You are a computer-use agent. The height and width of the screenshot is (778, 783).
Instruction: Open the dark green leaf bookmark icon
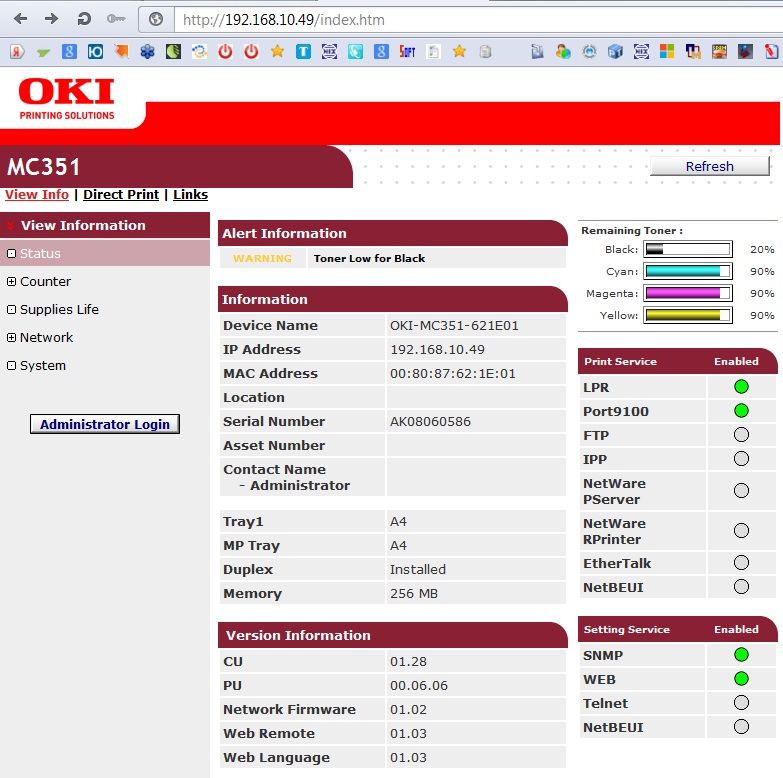click(173, 51)
